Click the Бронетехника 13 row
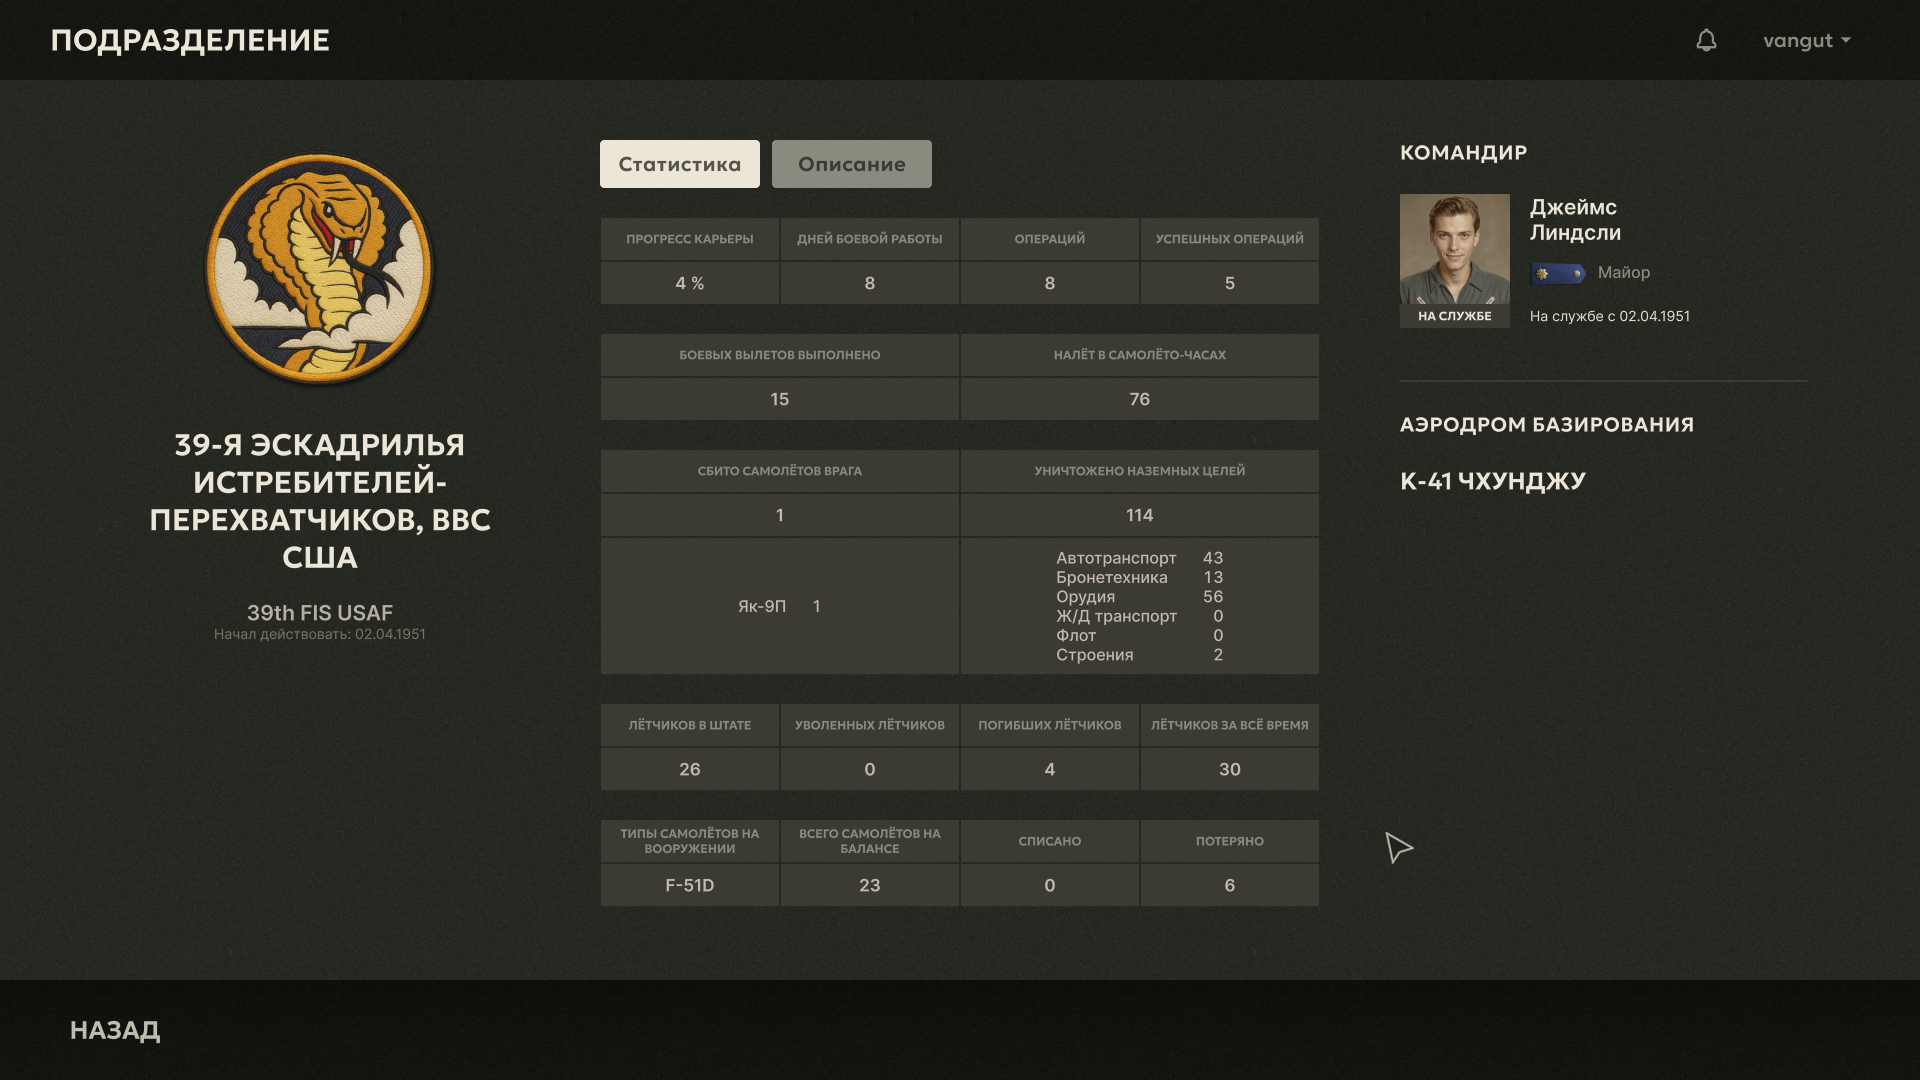The image size is (1920, 1080). click(x=1140, y=577)
